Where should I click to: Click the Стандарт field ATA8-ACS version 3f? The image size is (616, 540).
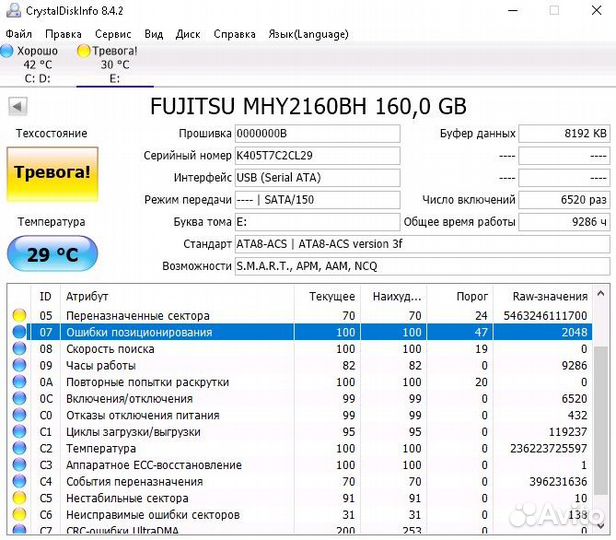(x=422, y=244)
